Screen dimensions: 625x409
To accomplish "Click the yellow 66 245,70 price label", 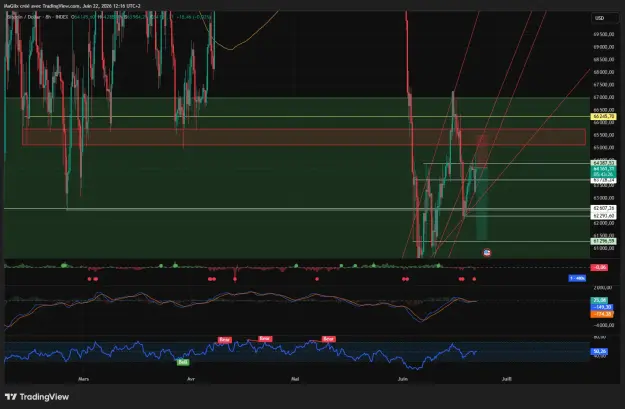I will click(603, 116).
